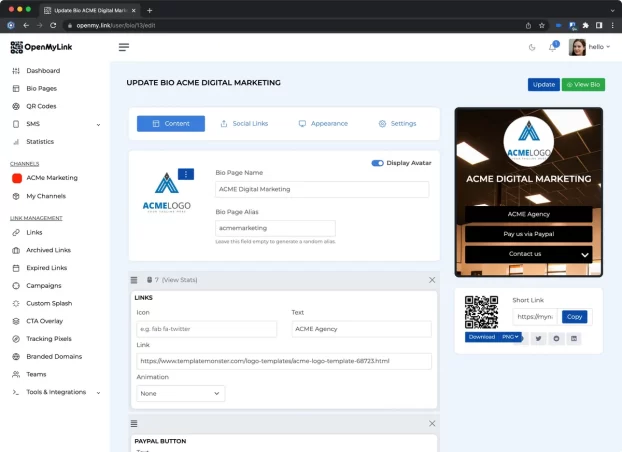622x452 pixels.
Task: Focus the Link URL field
Action: coord(284,361)
